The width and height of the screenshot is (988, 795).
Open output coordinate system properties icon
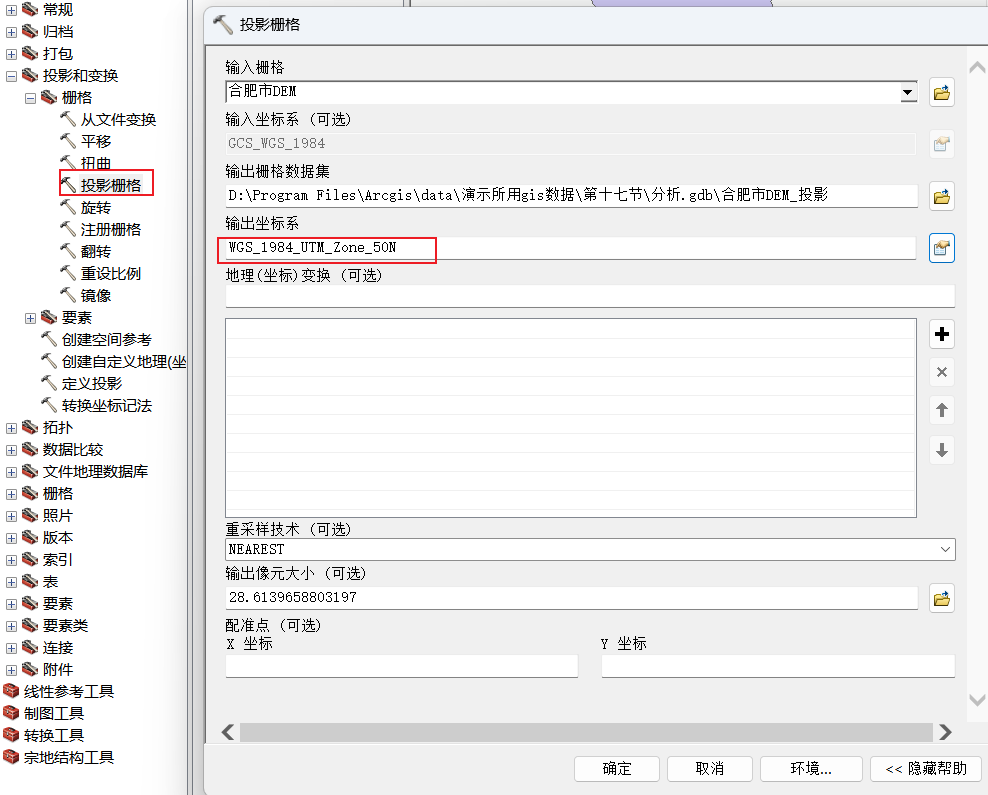pyautogui.click(x=941, y=248)
